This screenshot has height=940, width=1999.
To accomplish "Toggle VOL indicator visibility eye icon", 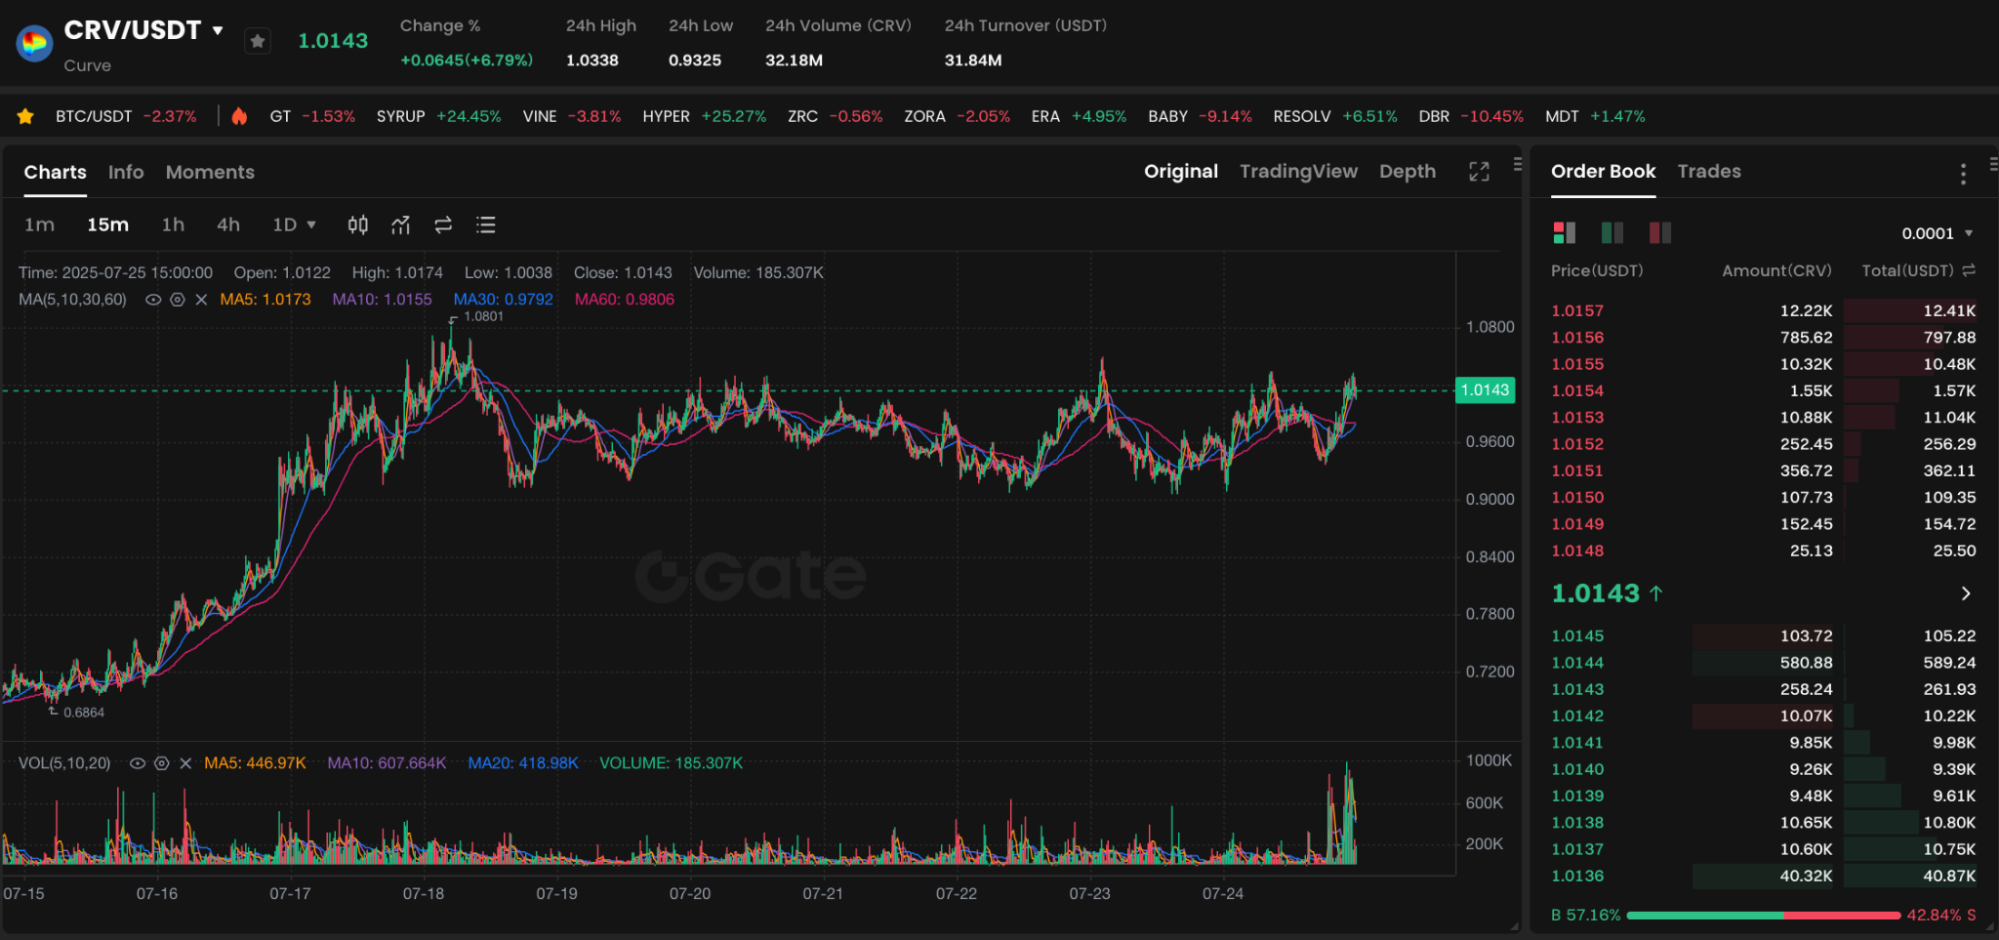I will pos(138,763).
